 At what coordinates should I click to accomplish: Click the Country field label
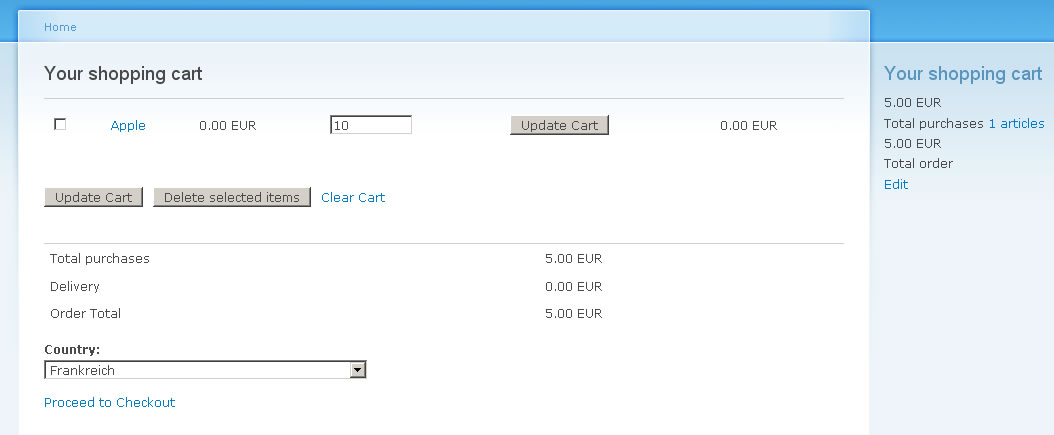pyautogui.click(x=72, y=350)
